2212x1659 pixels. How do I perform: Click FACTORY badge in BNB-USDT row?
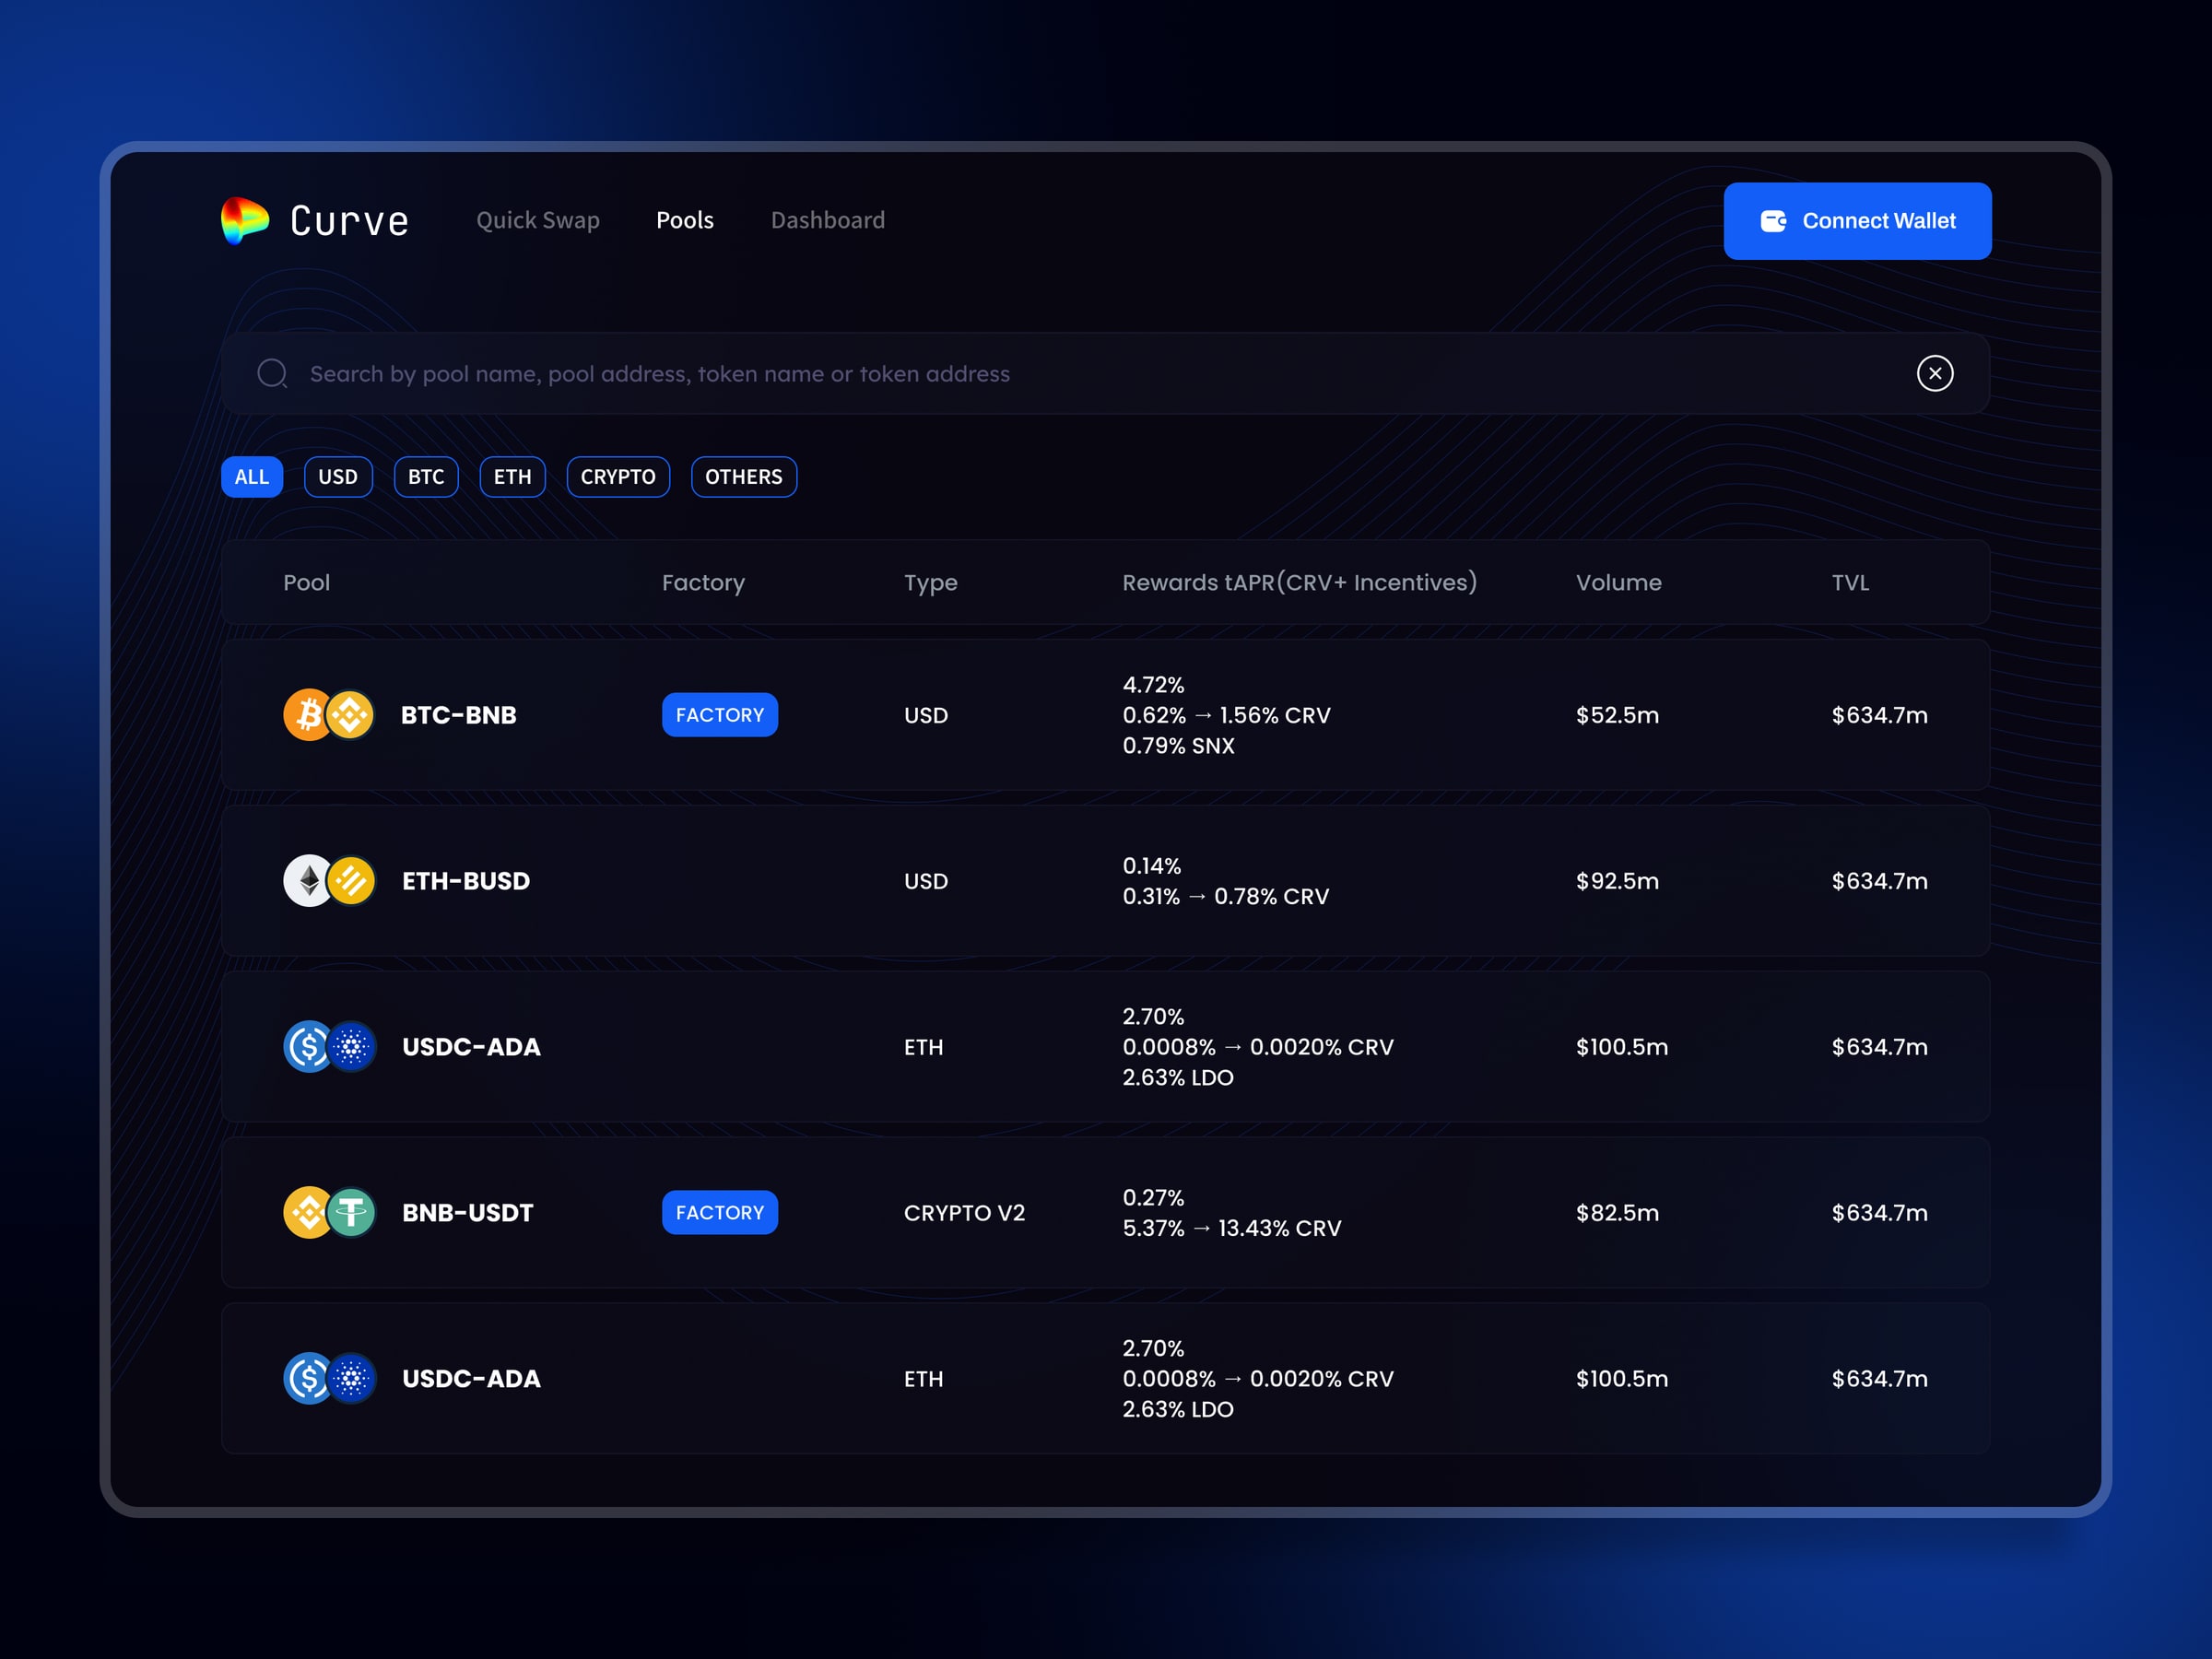[x=720, y=1213]
